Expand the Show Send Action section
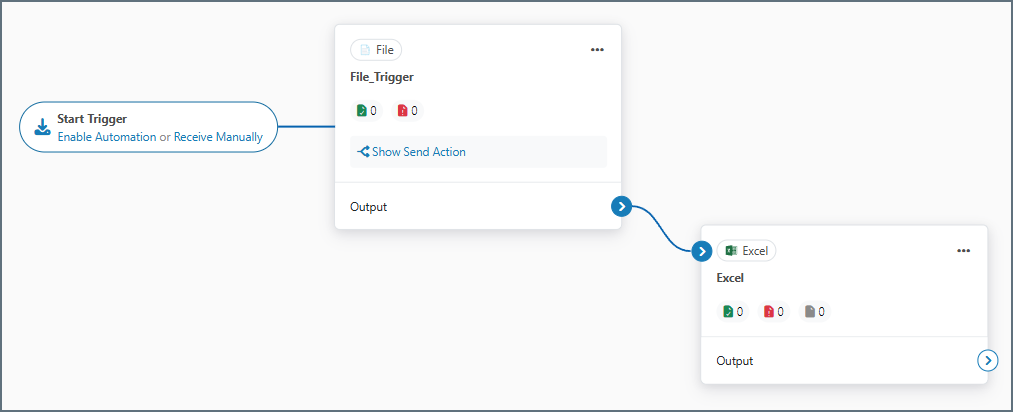 pos(418,152)
